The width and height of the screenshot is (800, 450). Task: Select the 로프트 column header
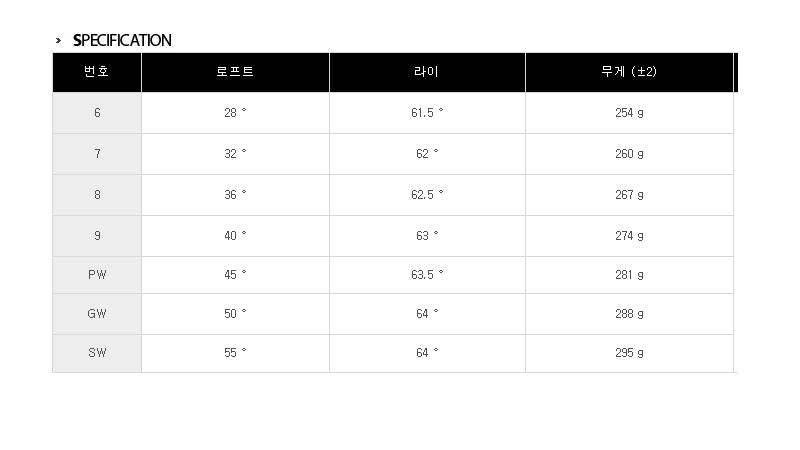pyautogui.click(x=235, y=72)
